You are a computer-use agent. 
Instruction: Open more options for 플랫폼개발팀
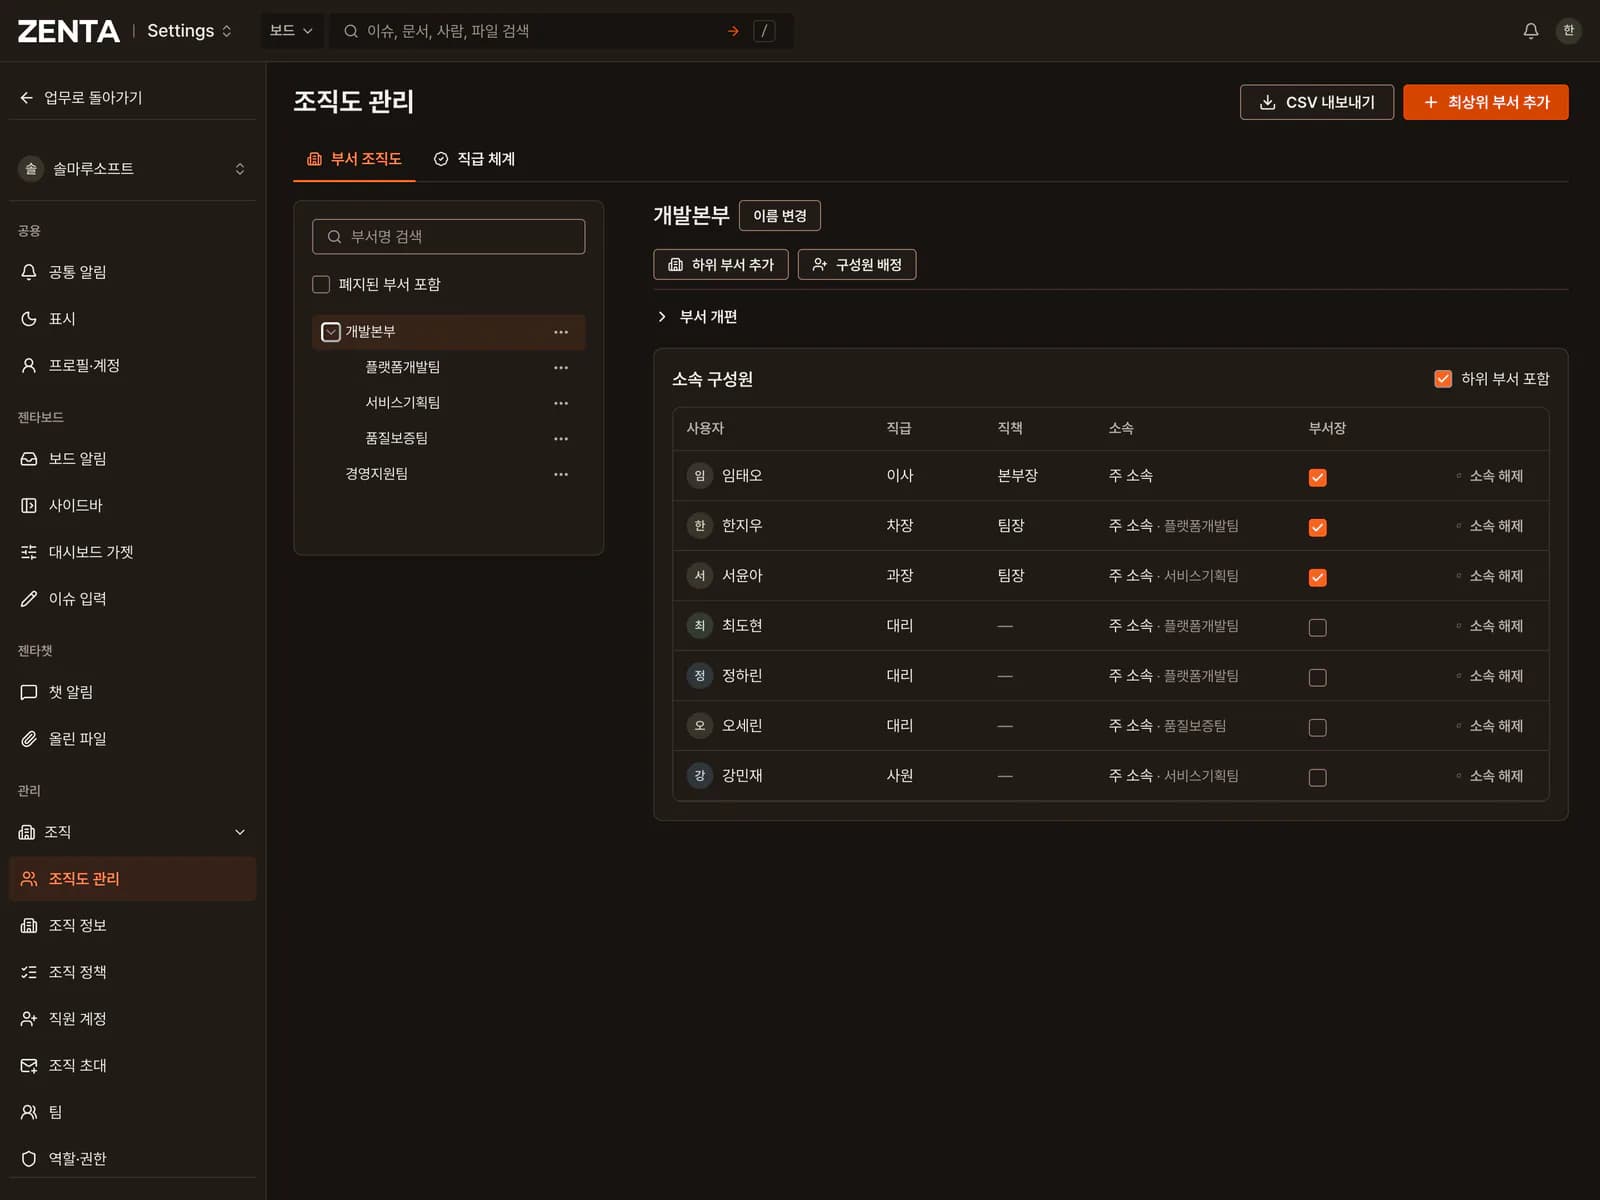tap(561, 368)
